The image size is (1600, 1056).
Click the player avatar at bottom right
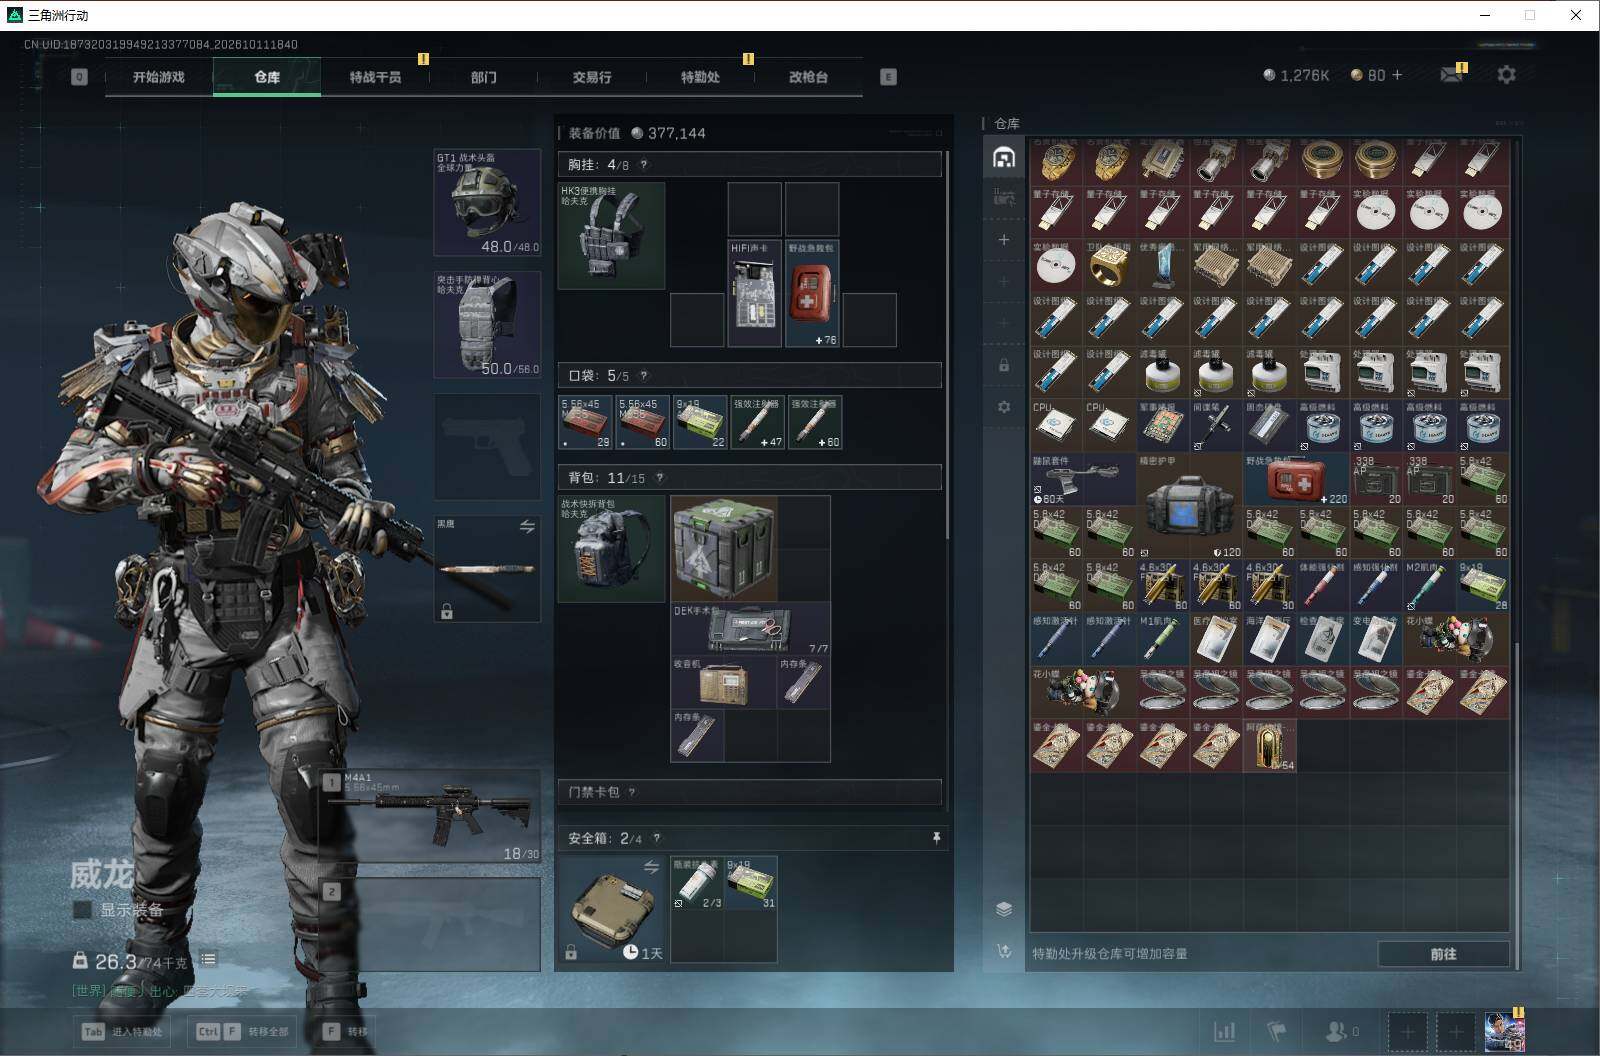[x=1504, y=1031]
